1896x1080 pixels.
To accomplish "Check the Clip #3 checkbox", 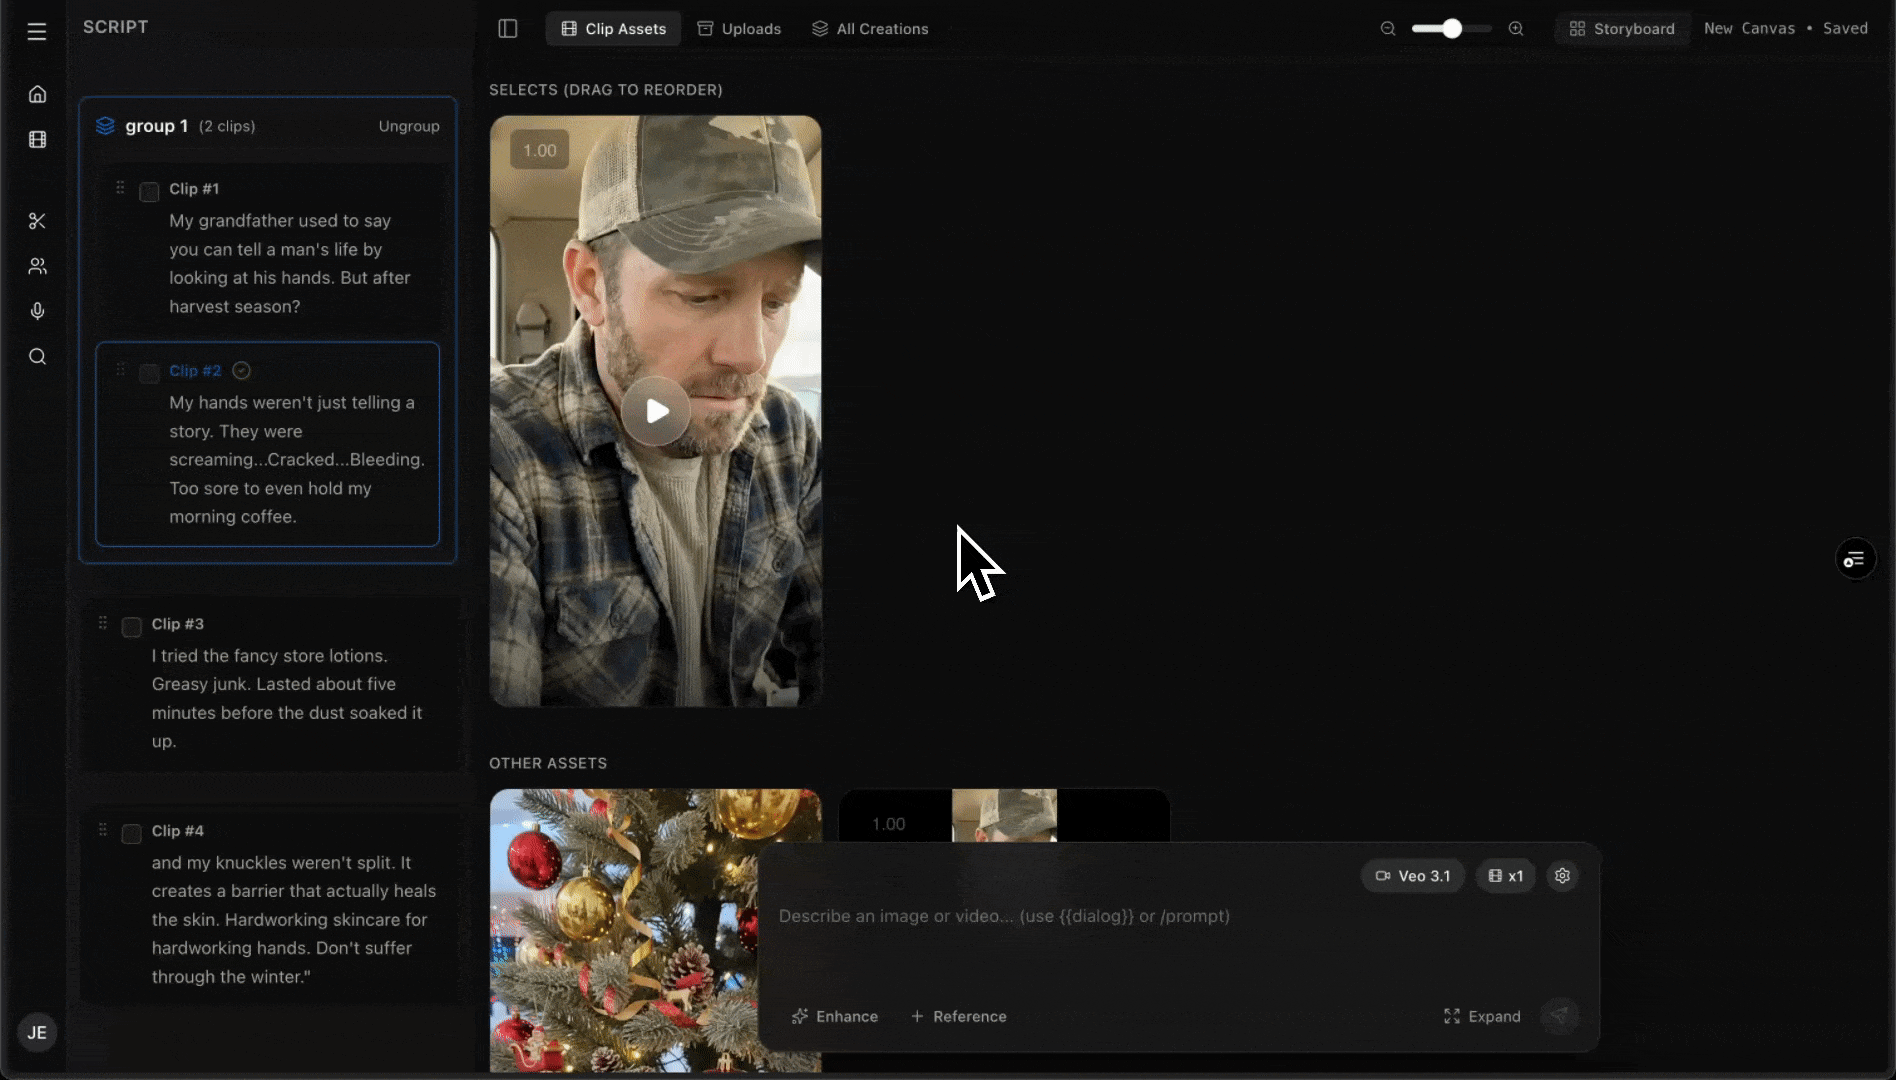I will click(131, 627).
